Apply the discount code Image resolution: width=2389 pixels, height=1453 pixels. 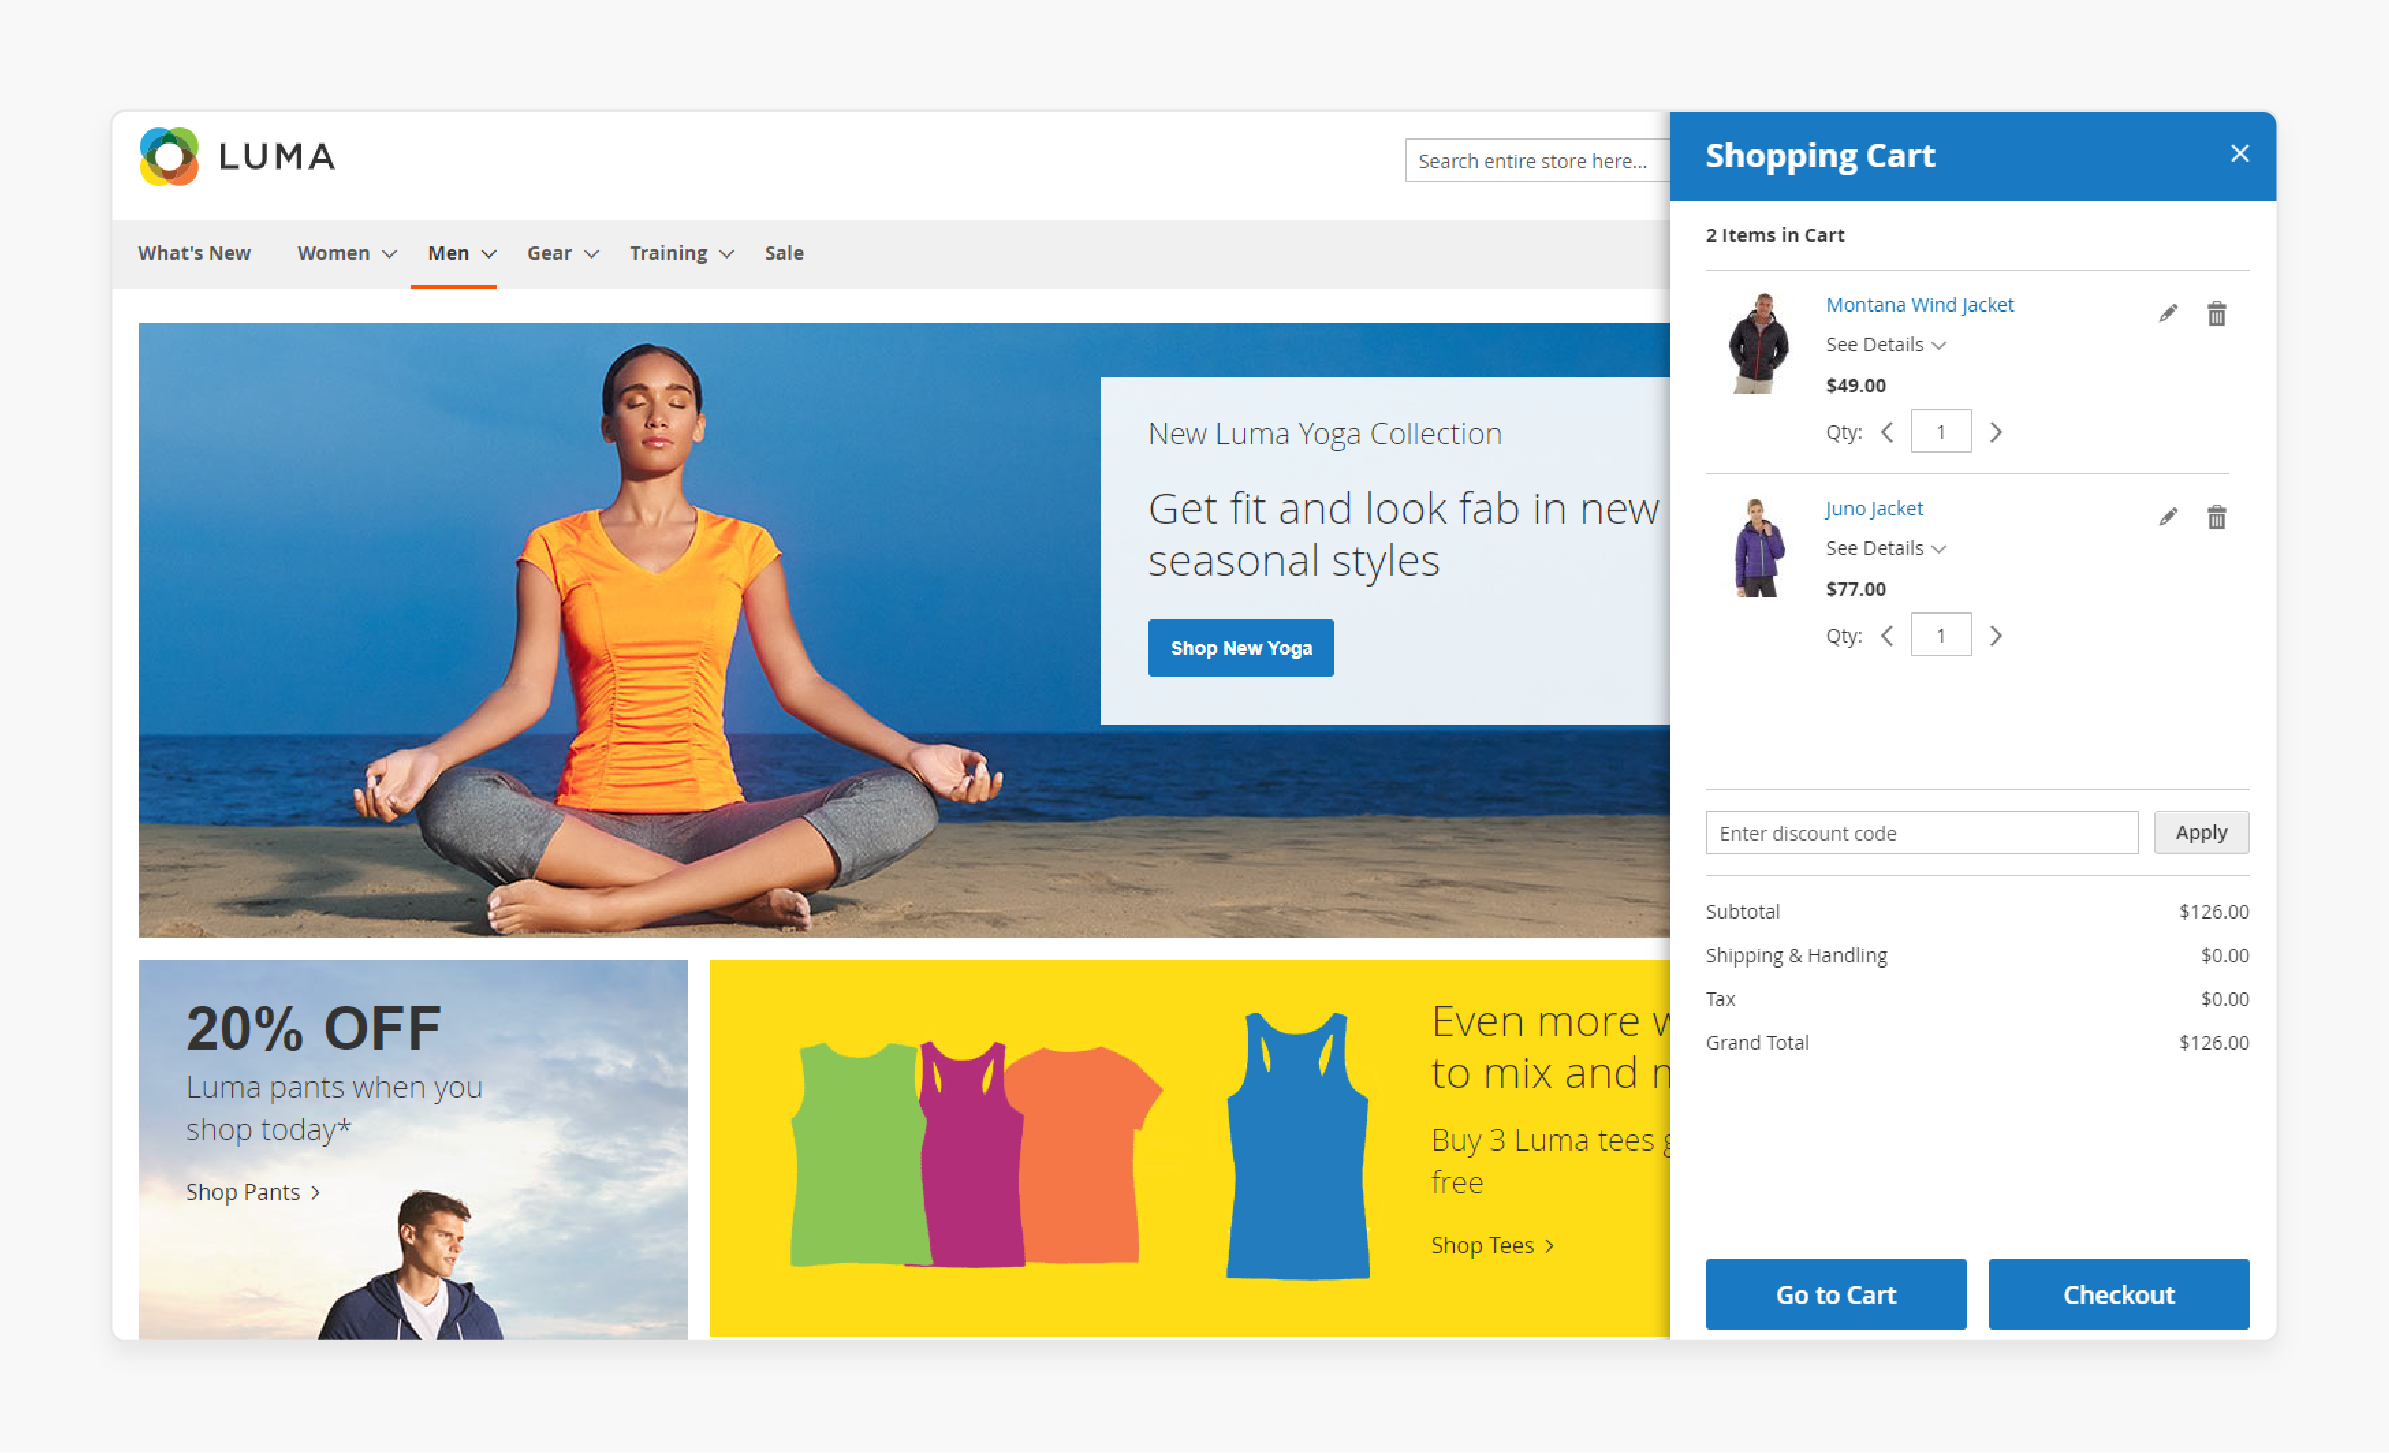(x=2200, y=833)
